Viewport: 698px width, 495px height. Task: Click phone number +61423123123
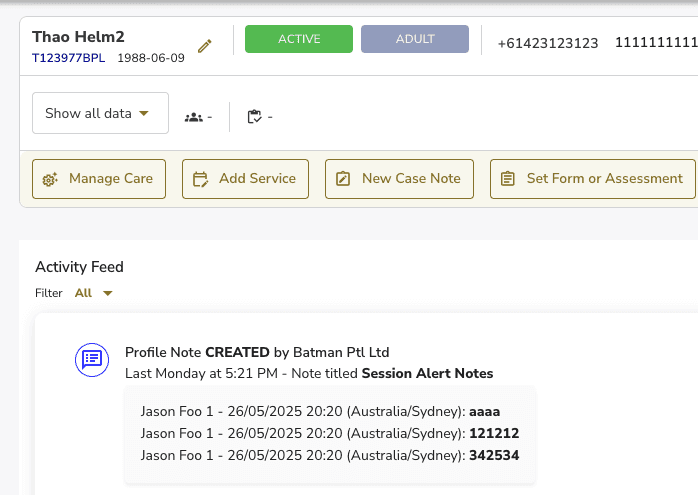[x=548, y=43]
